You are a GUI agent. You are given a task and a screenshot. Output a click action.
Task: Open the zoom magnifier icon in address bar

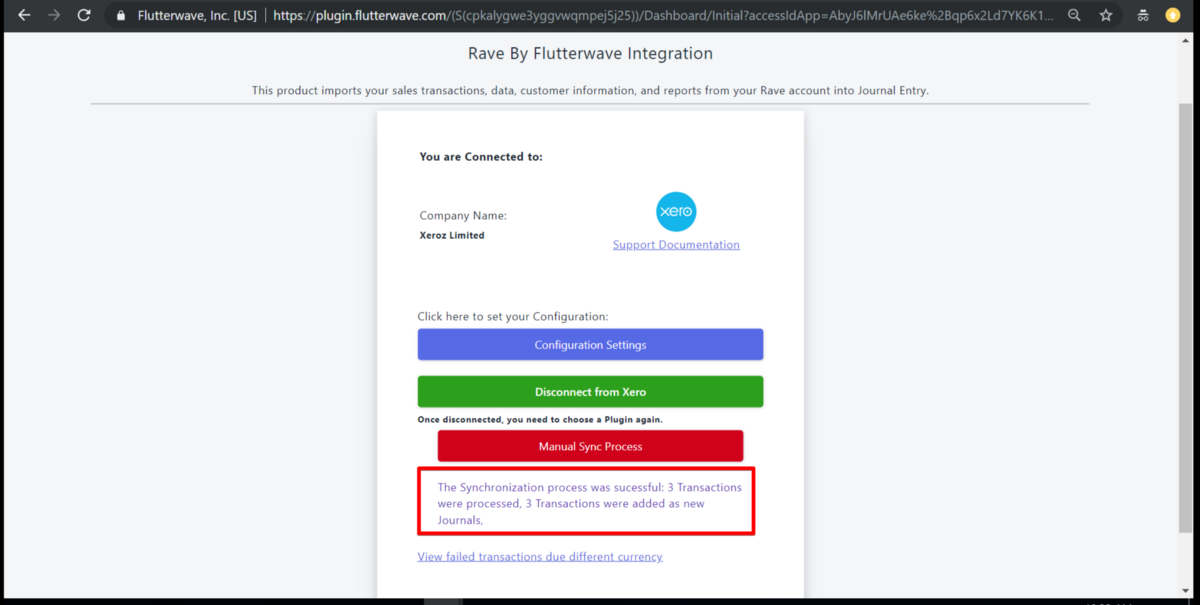coord(1074,15)
